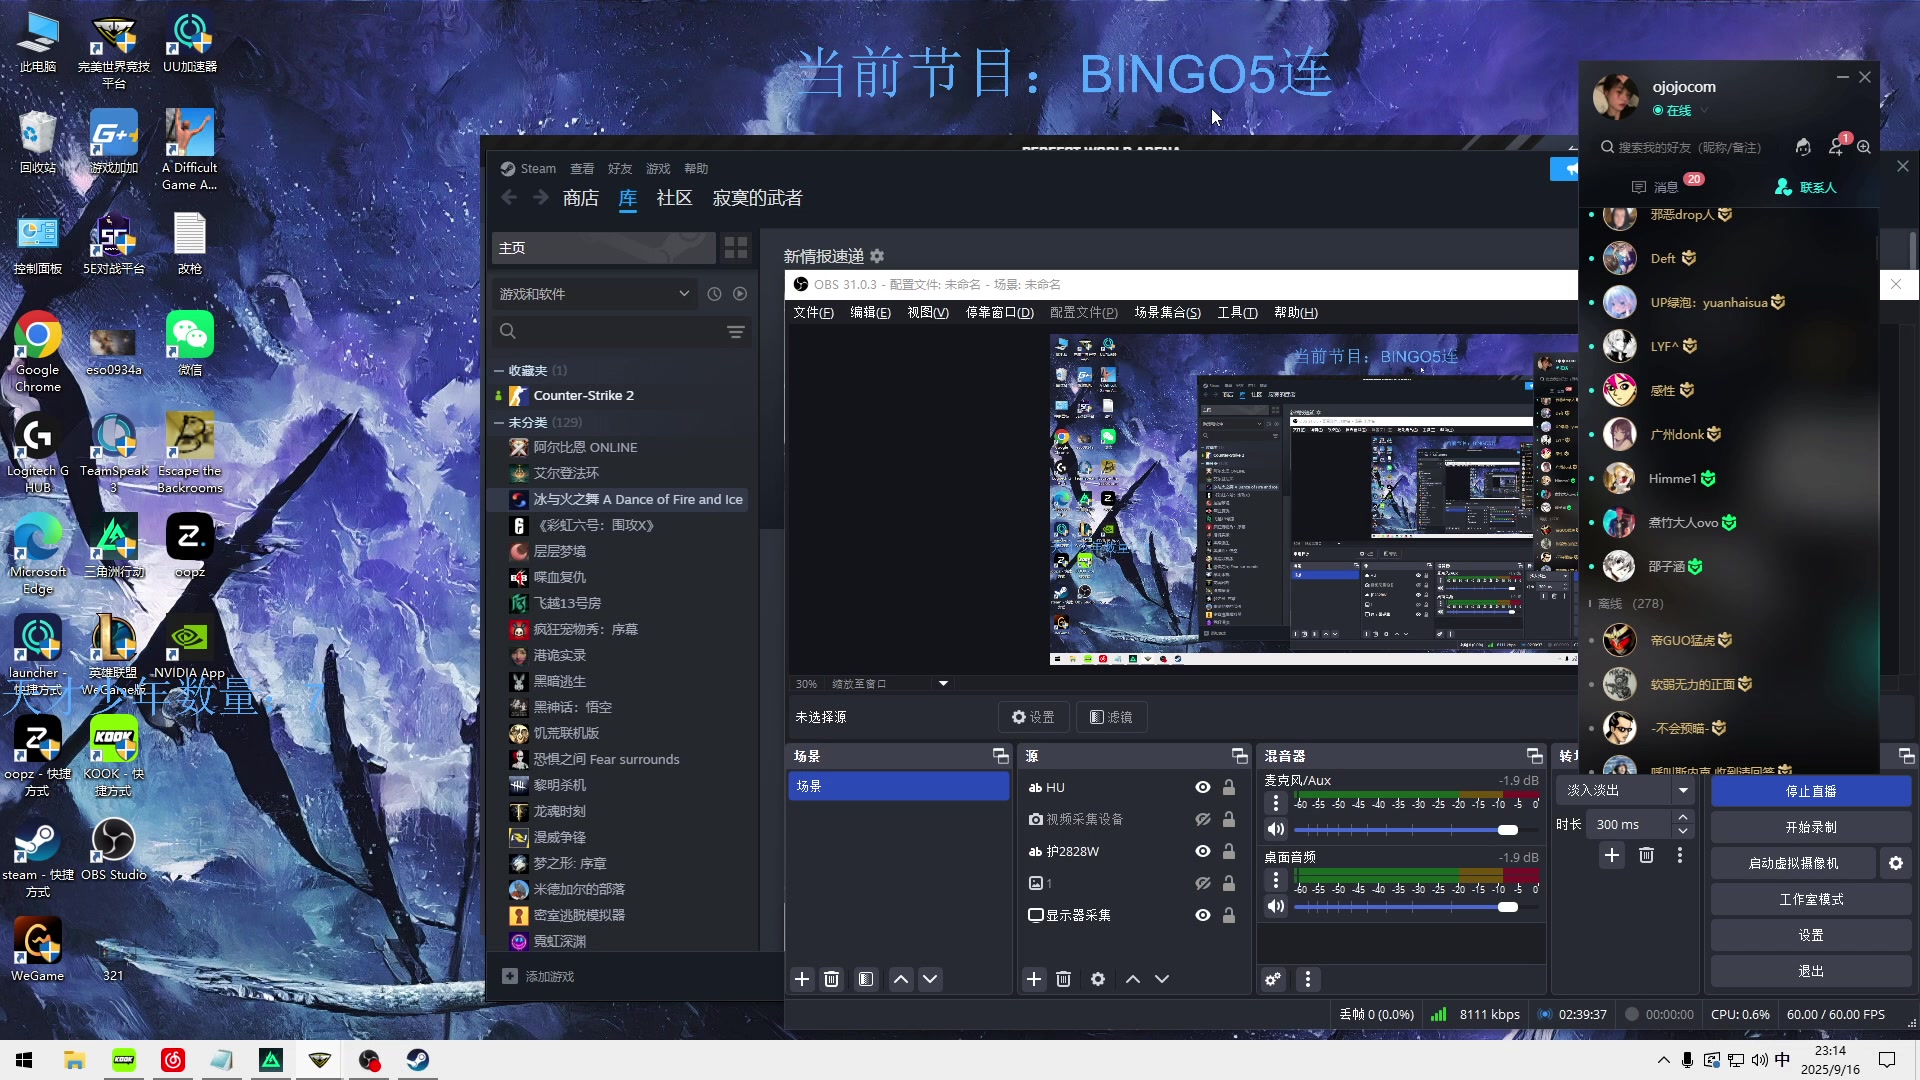Open 桌面音频 three-dot options menu
Viewport: 1920px width, 1080px height.
point(1275,880)
